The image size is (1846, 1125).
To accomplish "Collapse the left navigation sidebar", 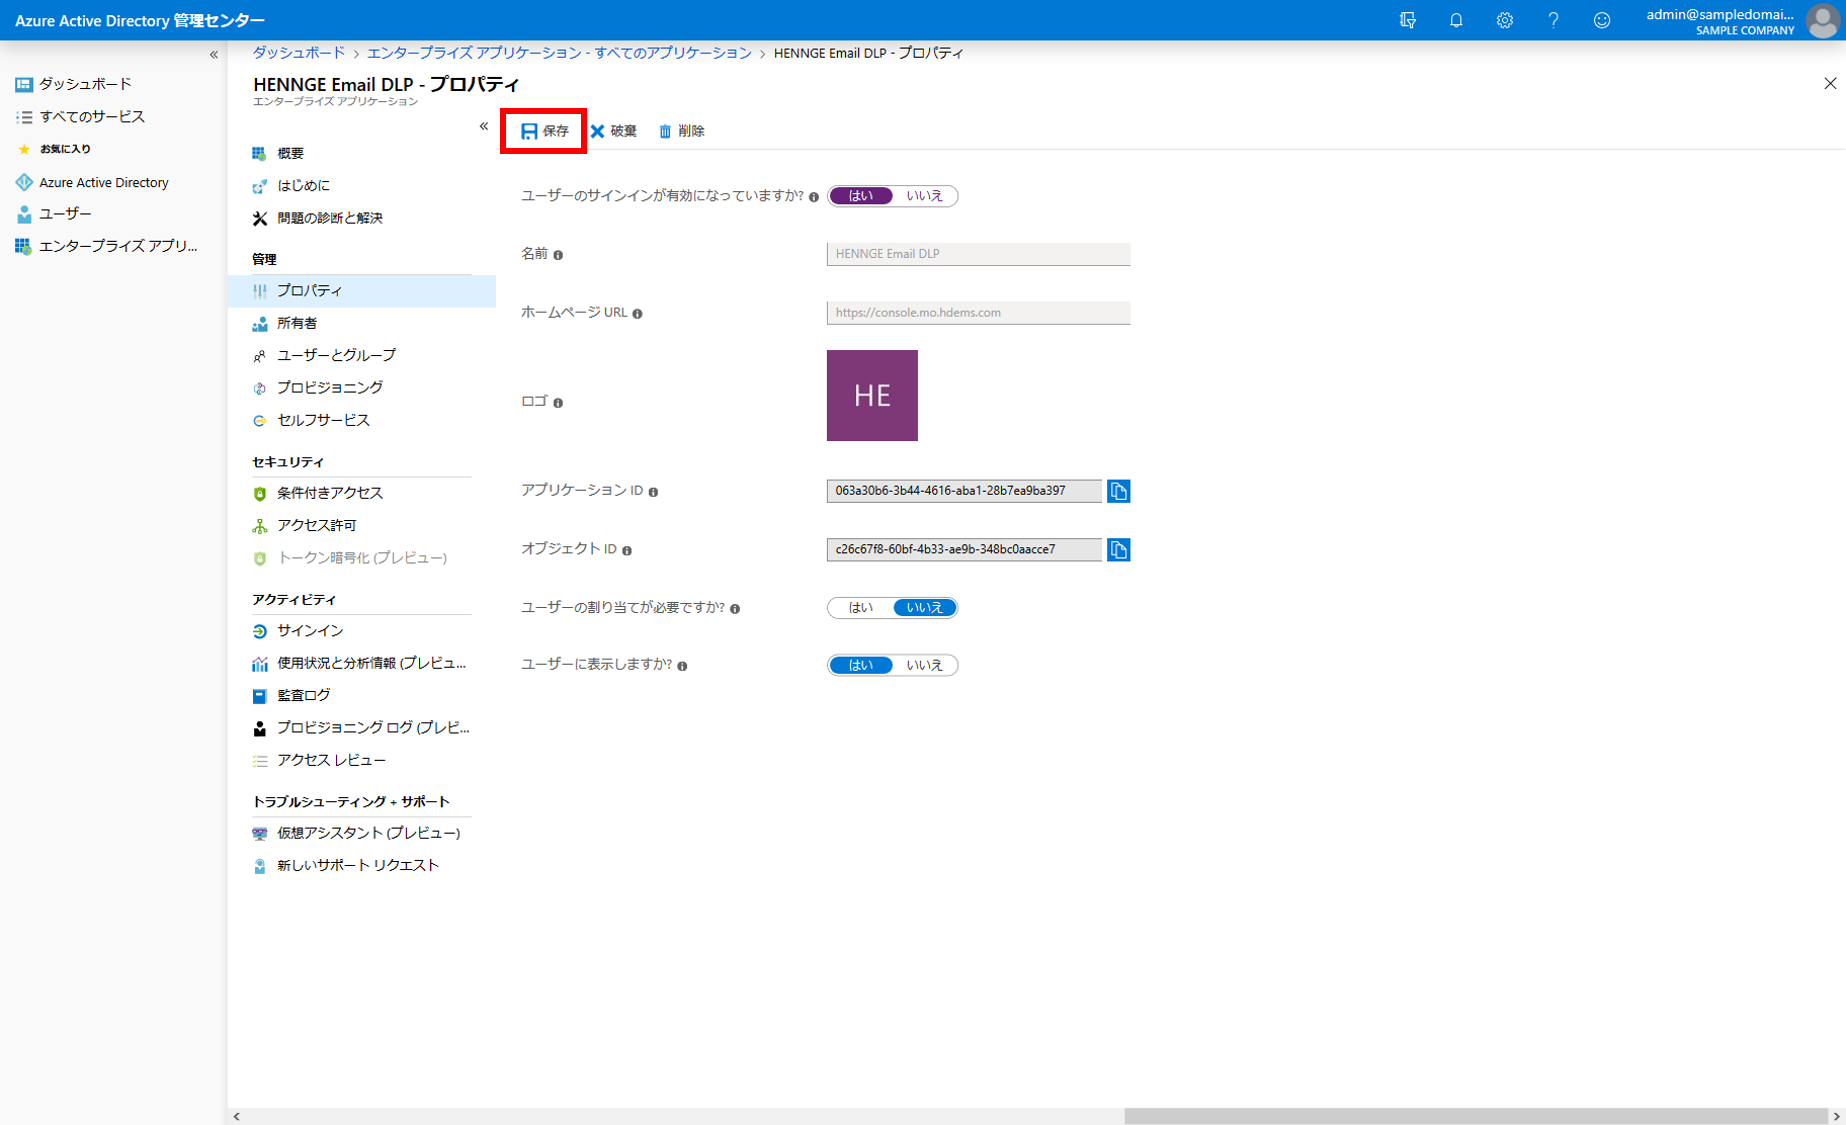I will tap(214, 55).
